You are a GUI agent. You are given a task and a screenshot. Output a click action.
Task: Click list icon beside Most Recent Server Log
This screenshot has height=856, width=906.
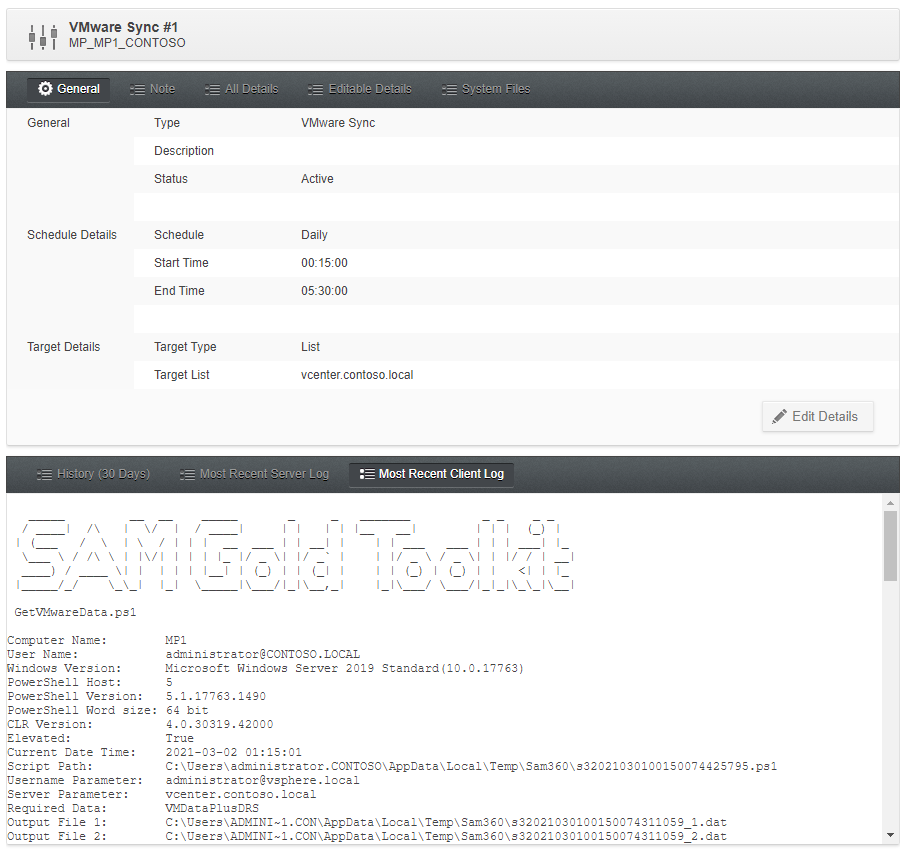187,475
